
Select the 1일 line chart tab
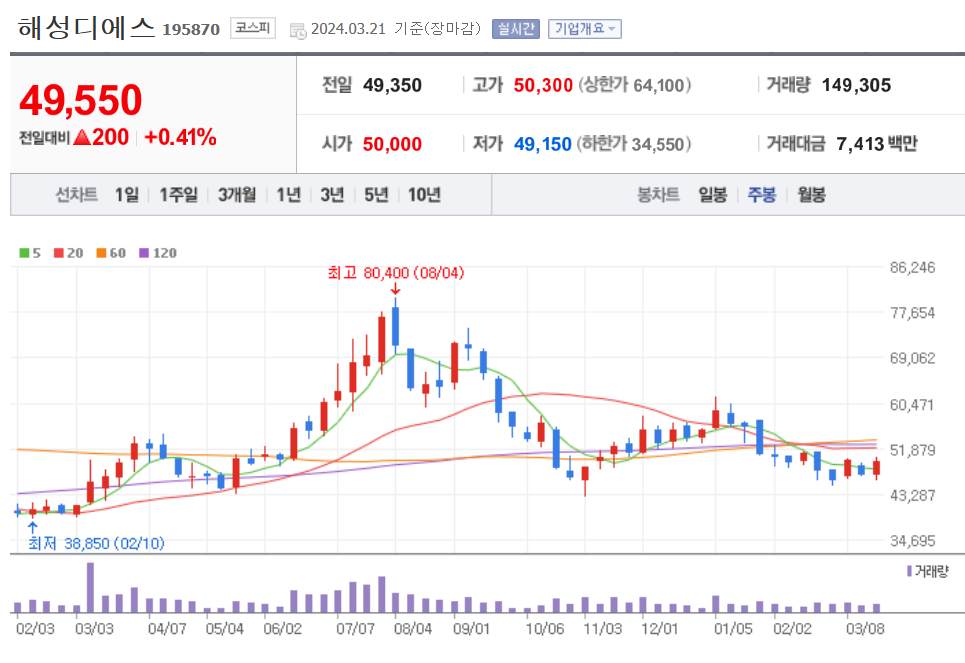[x=127, y=195]
